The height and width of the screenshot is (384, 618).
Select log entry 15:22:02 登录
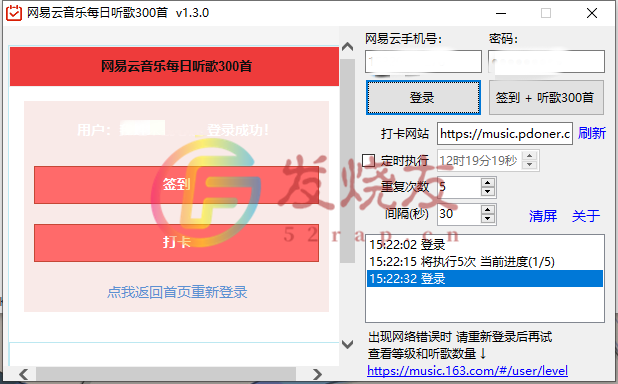[x=485, y=245]
